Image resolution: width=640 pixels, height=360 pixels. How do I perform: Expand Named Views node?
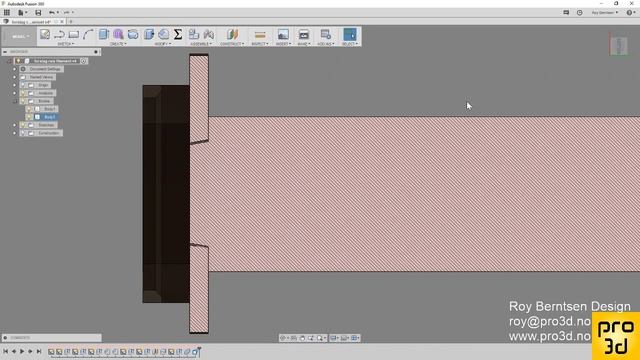pos(15,77)
